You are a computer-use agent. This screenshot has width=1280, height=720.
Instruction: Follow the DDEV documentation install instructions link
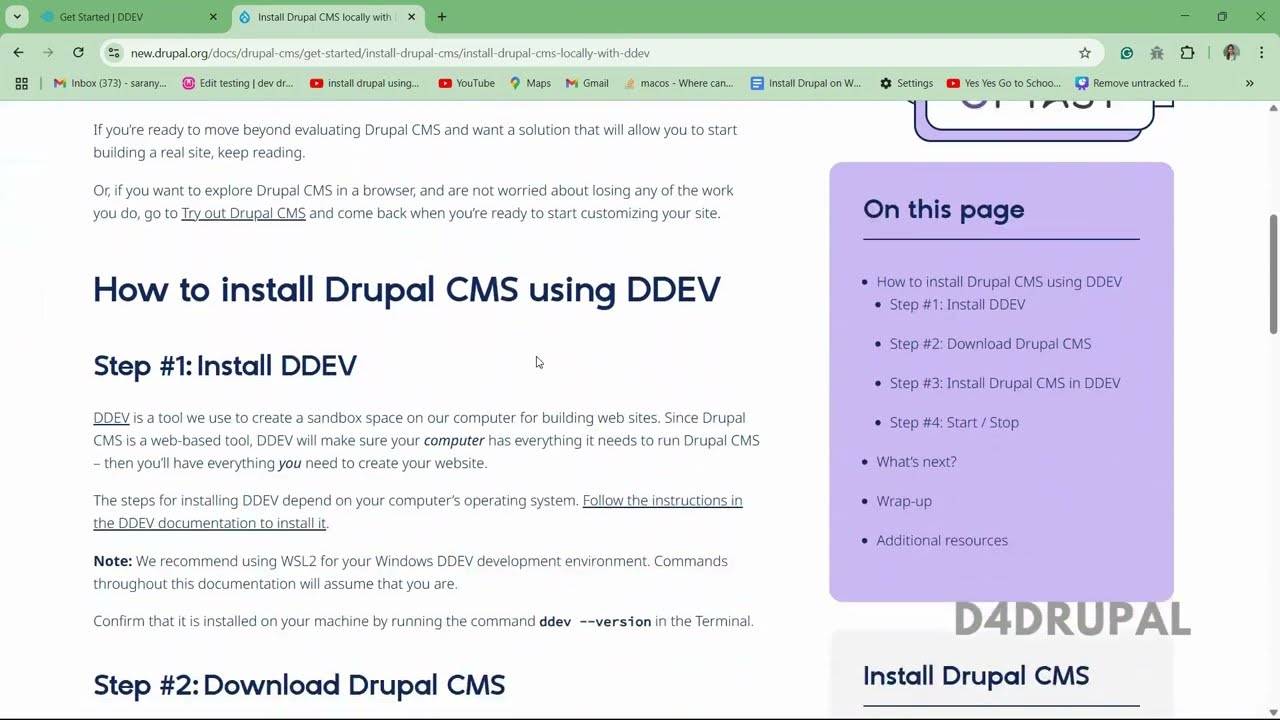pos(418,511)
